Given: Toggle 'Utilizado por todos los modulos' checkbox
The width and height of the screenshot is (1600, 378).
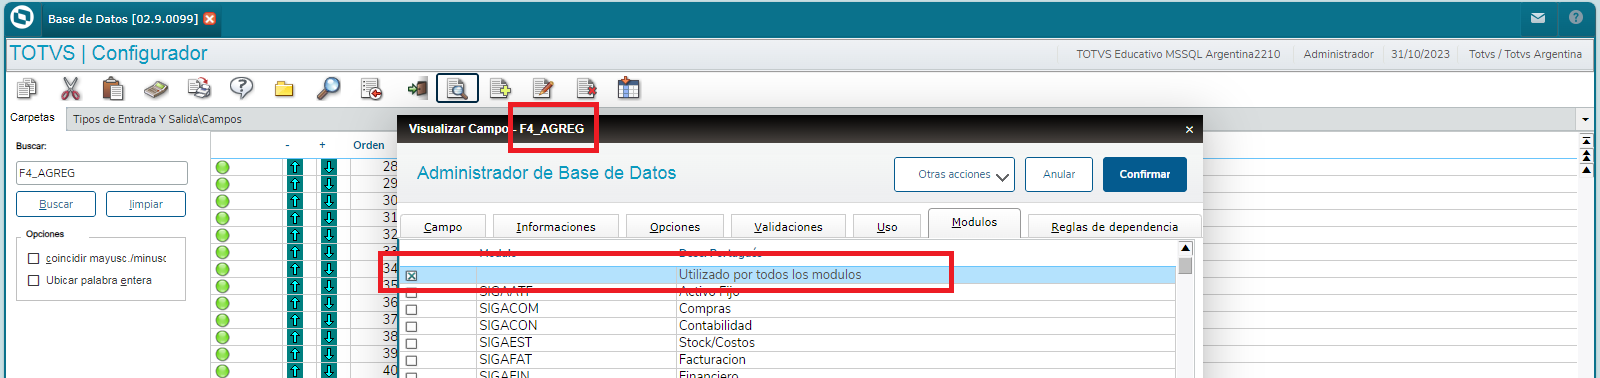Looking at the screenshot, I should point(411,275).
